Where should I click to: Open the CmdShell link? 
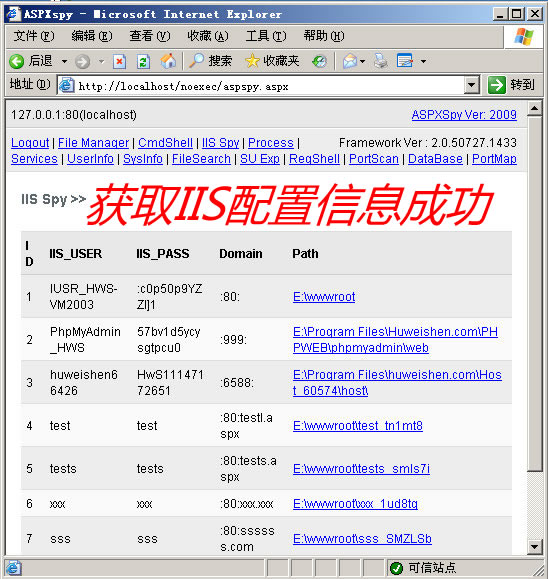[x=165, y=143]
